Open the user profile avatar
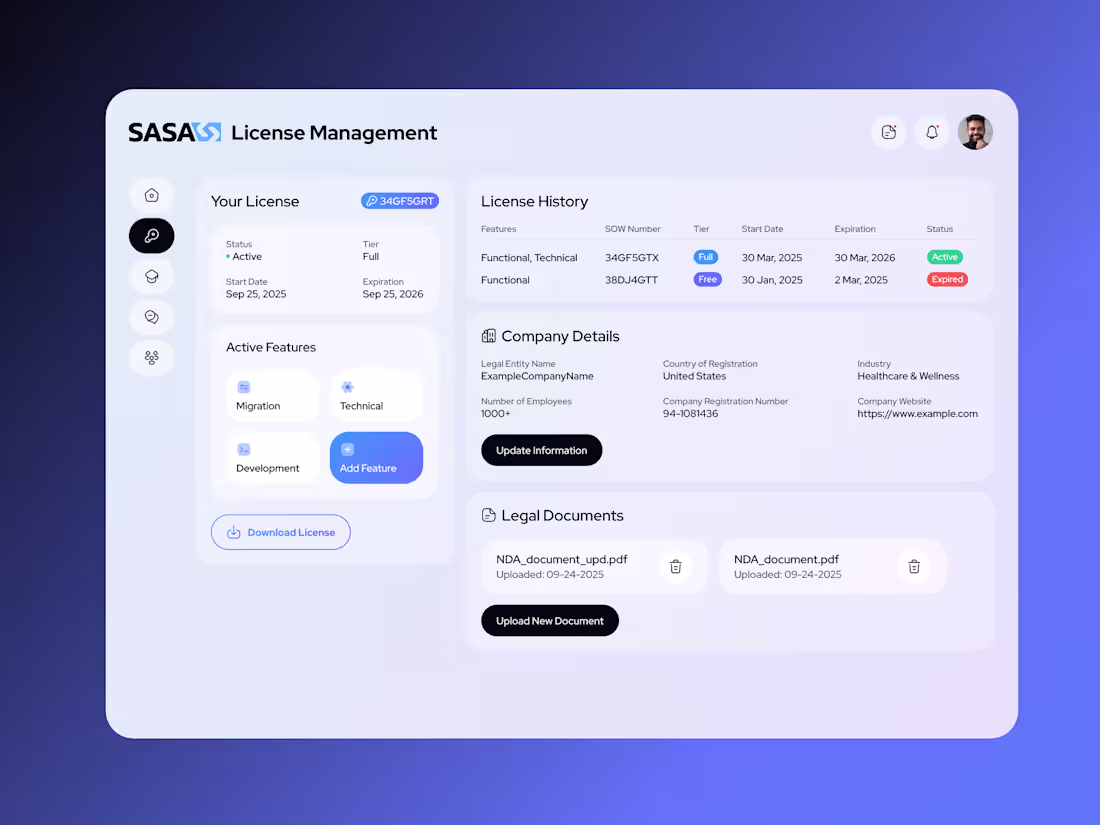Viewport: 1100px width, 825px height. (x=975, y=132)
